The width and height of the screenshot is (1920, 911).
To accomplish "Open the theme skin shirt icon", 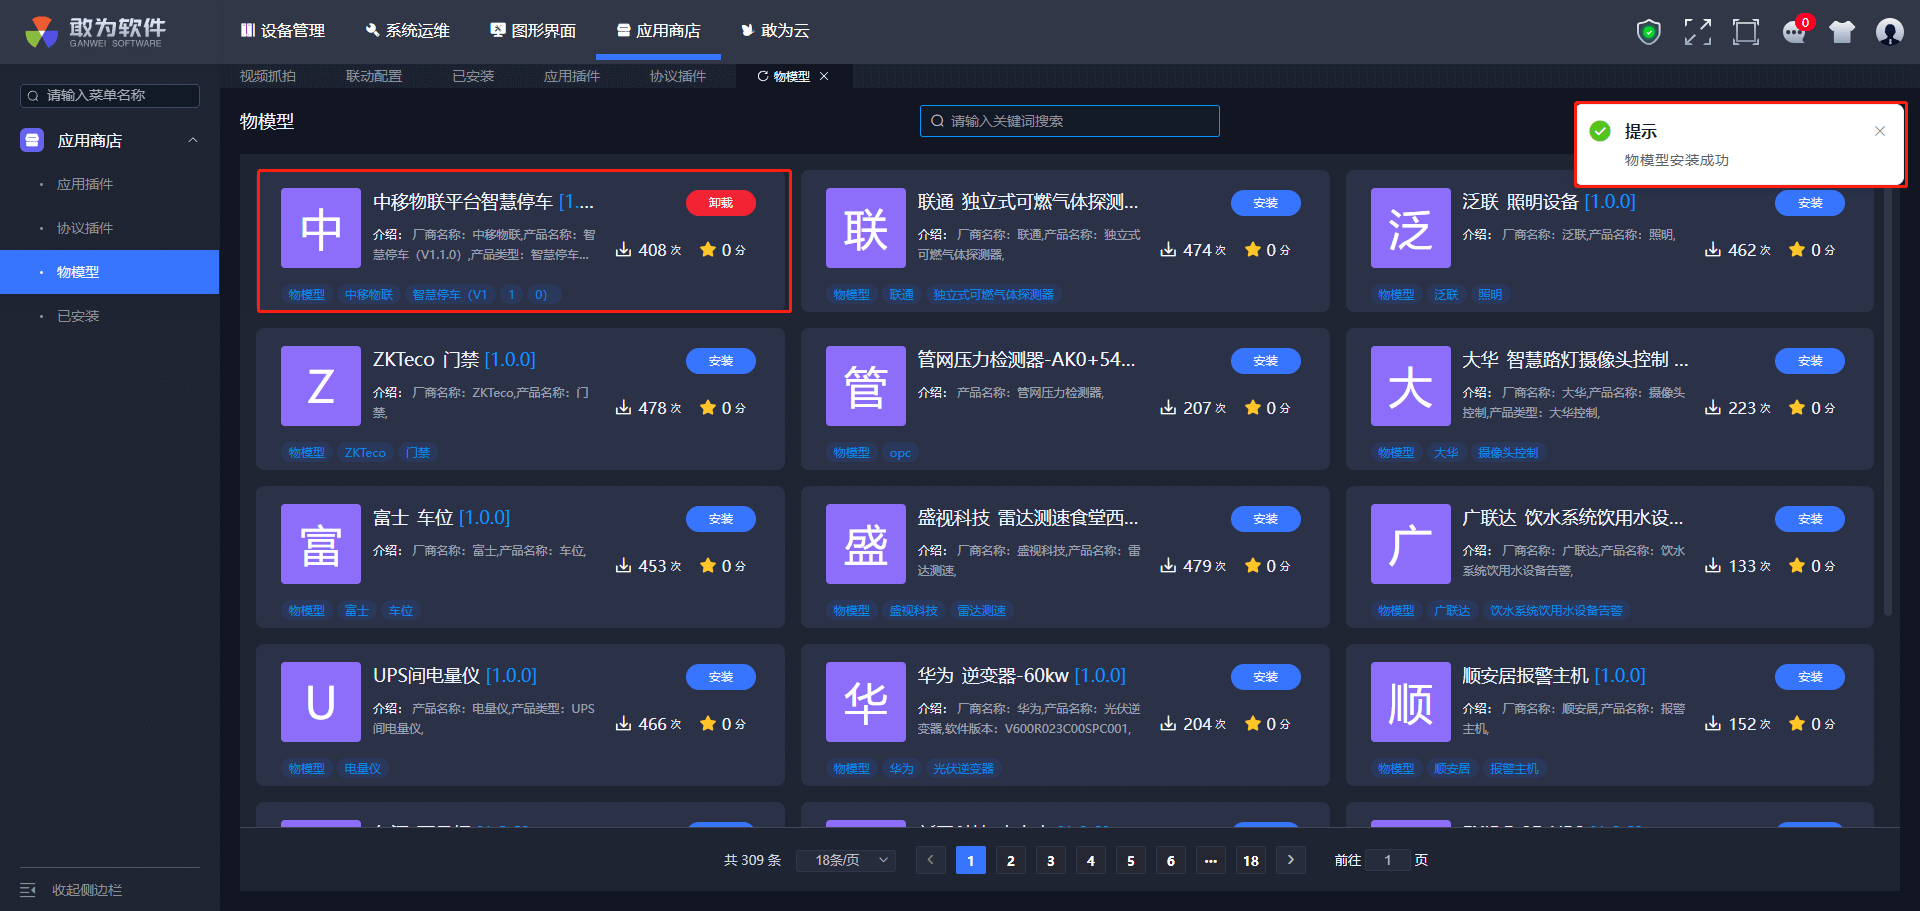I will click(x=1841, y=32).
